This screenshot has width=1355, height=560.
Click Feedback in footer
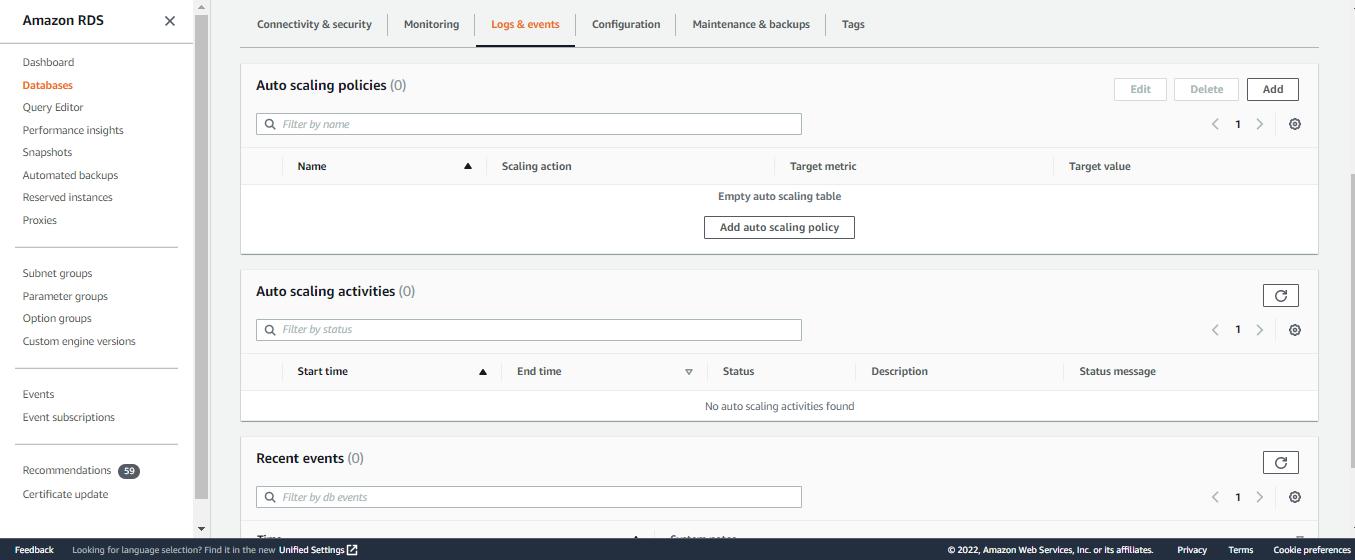pos(34,550)
